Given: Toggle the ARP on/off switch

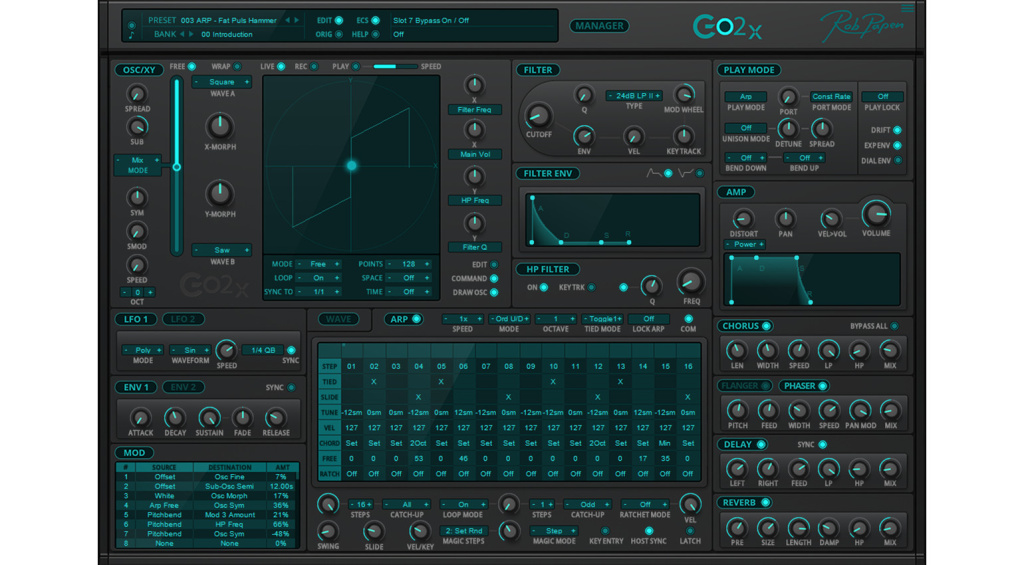Looking at the screenshot, I should click(416, 319).
